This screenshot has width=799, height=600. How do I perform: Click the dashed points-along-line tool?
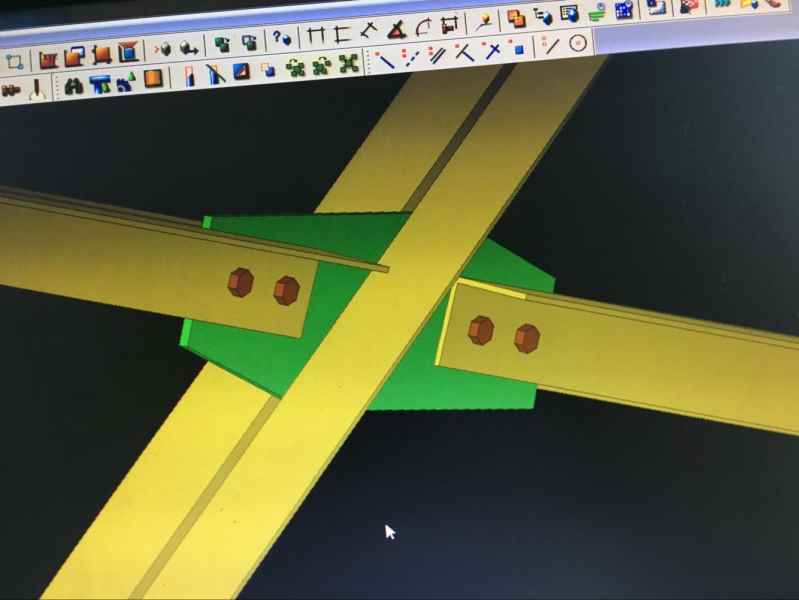point(410,57)
